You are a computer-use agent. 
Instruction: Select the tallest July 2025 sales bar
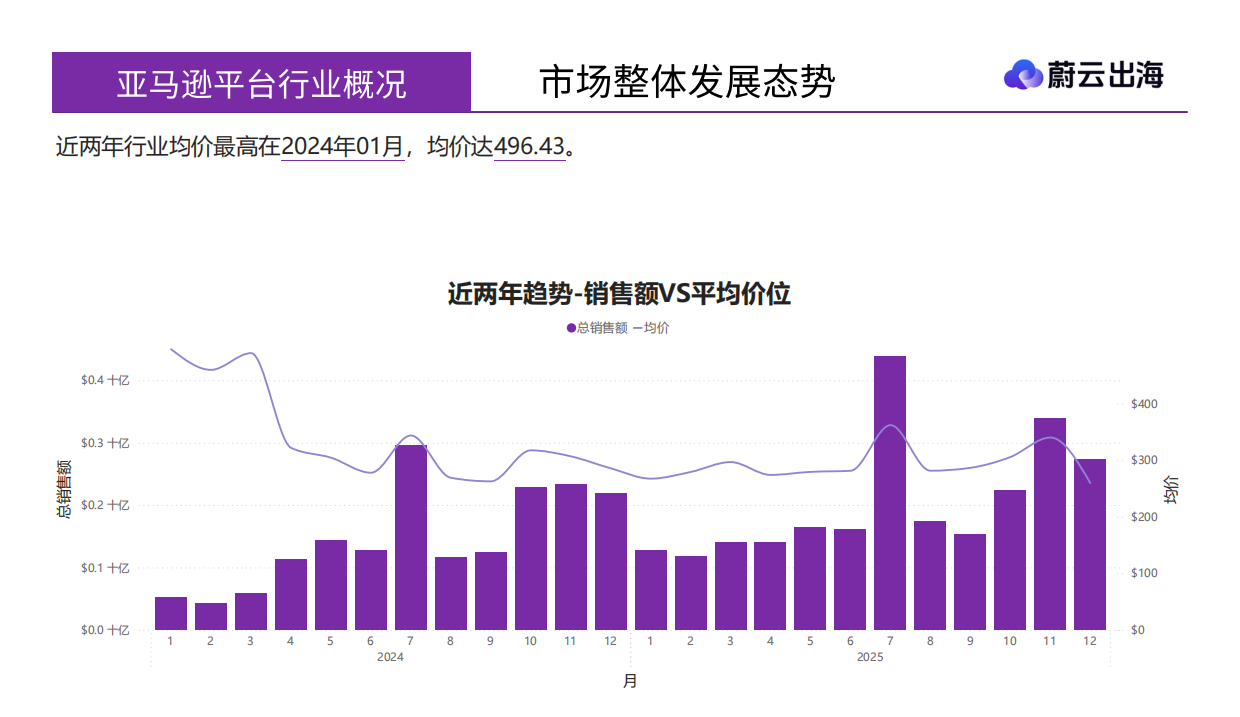(888, 490)
